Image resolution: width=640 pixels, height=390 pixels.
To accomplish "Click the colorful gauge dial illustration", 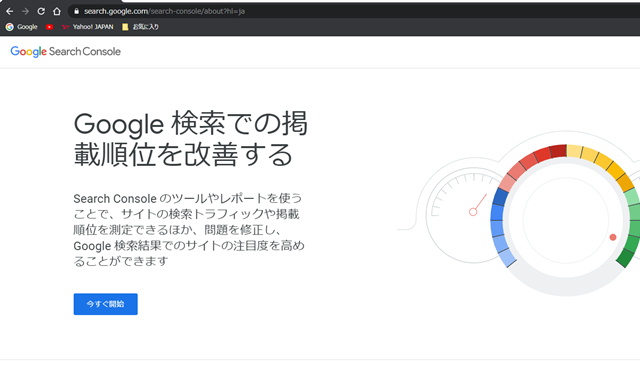I will tap(565, 219).
